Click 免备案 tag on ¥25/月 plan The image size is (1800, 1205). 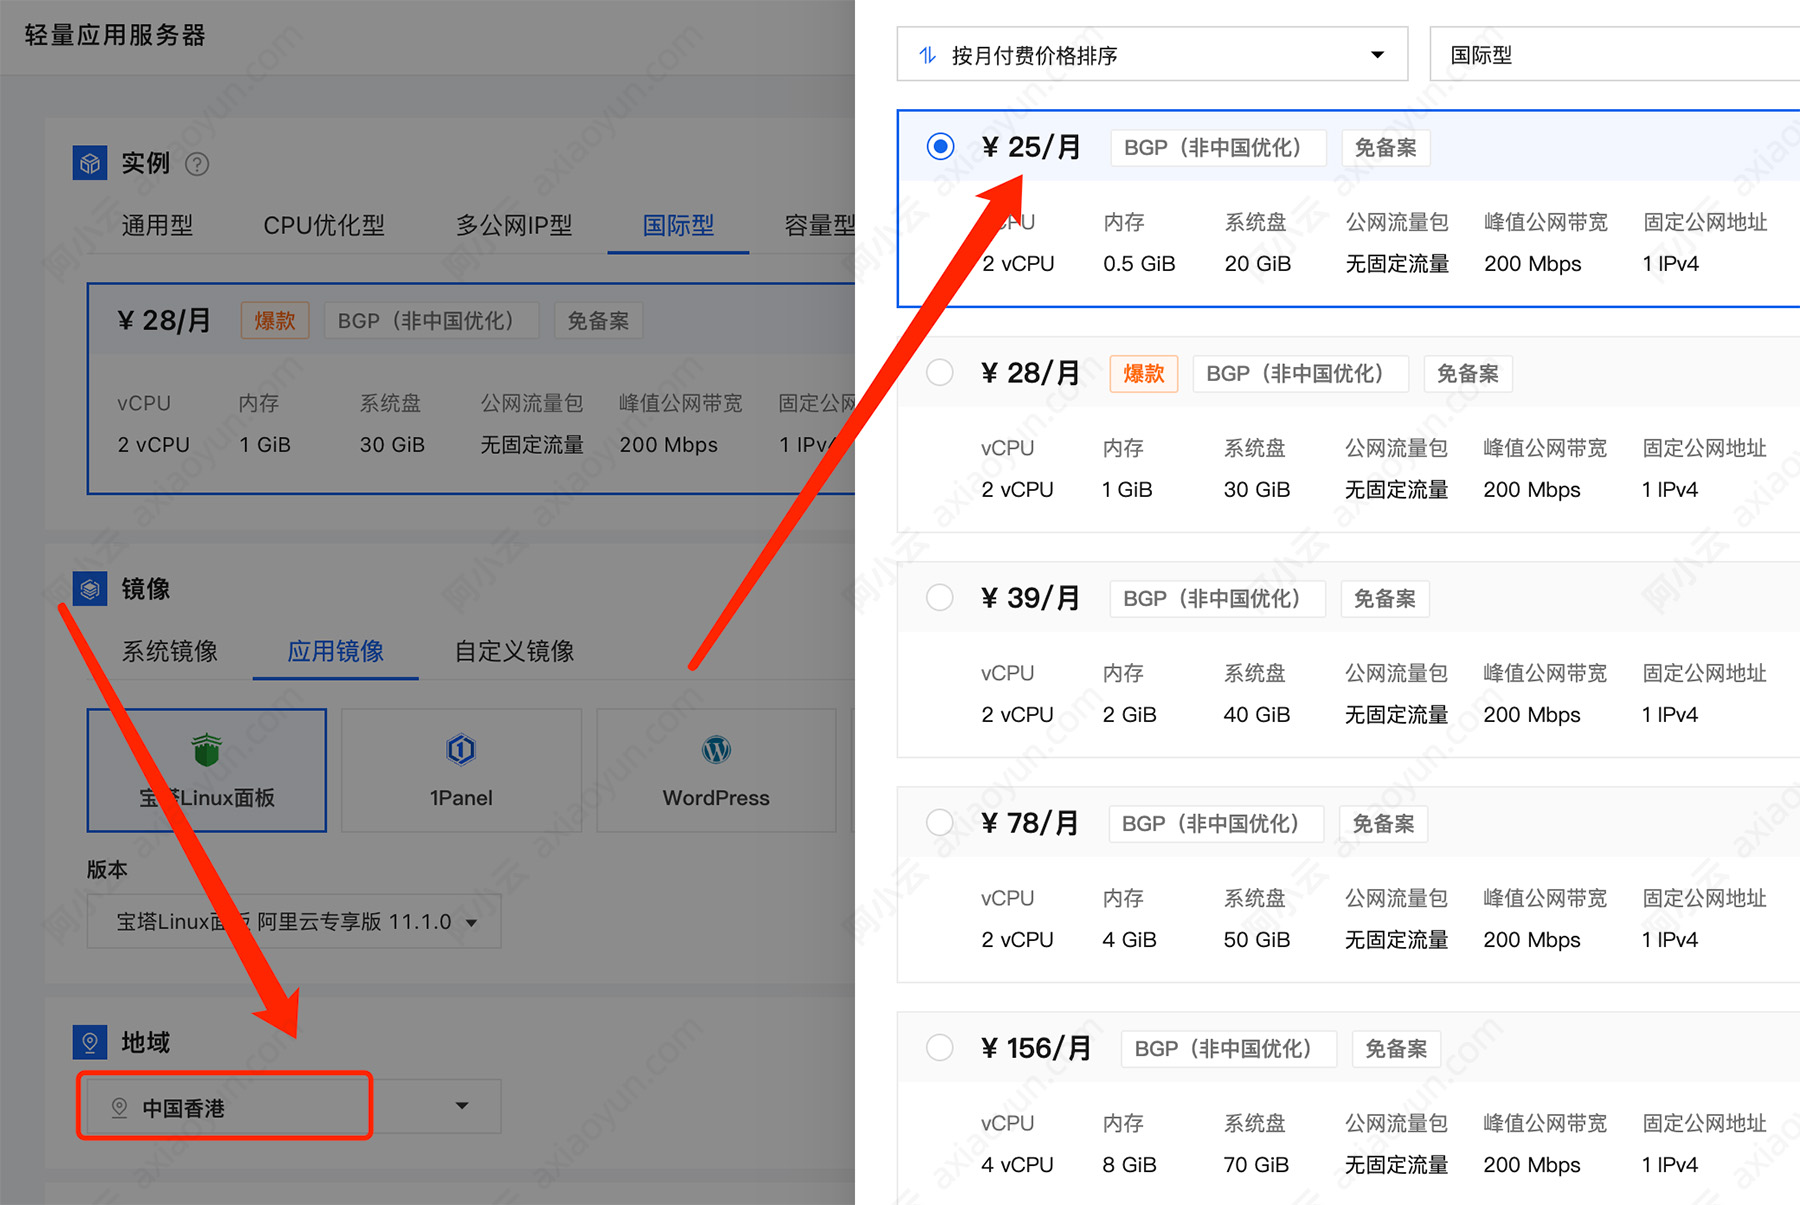pyautogui.click(x=1385, y=148)
